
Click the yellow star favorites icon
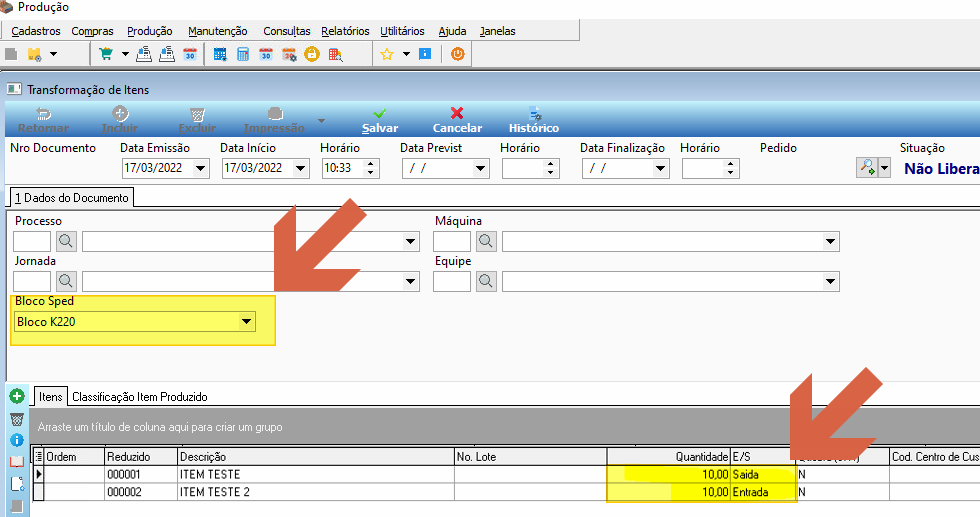point(387,54)
